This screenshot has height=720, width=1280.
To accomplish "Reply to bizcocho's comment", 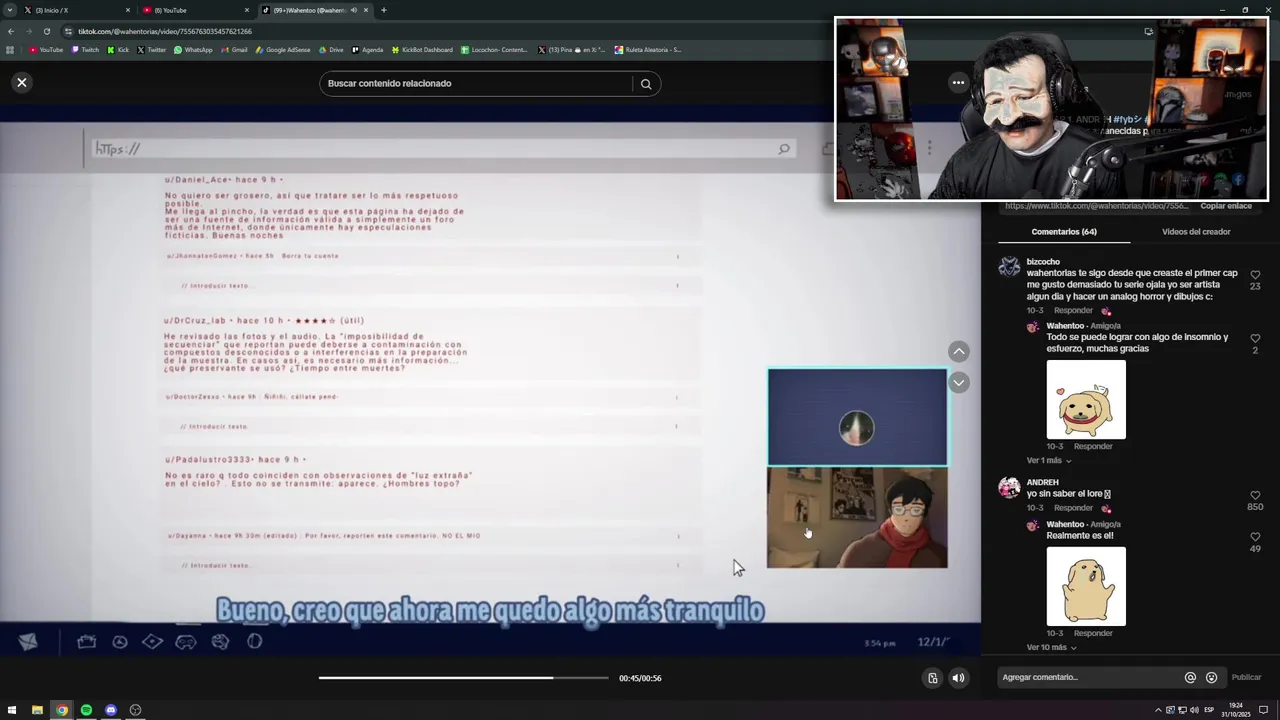I will tap(1073, 311).
